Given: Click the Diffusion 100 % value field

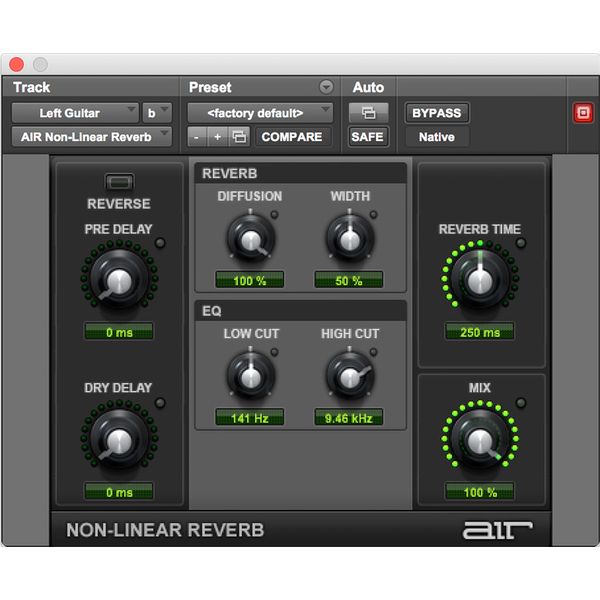Looking at the screenshot, I should coord(250,280).
